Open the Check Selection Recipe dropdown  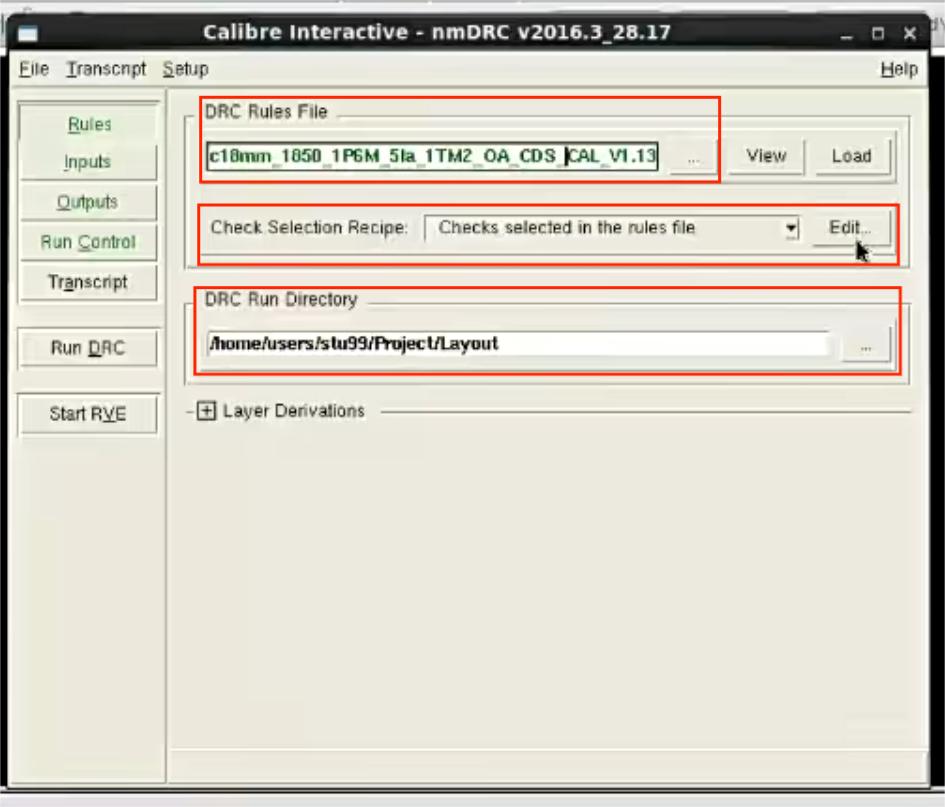coord(612,228)
